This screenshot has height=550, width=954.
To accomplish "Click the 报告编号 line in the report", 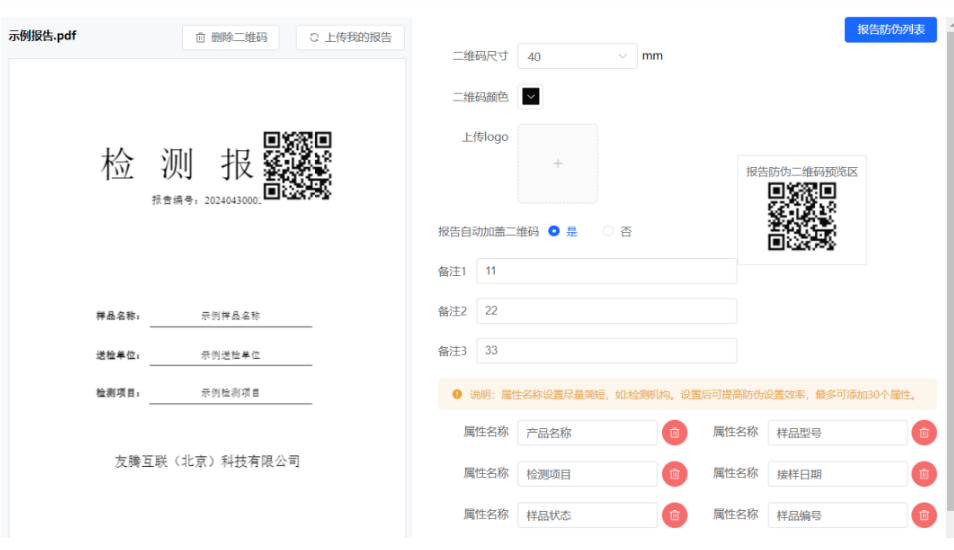I will (206, 200).
